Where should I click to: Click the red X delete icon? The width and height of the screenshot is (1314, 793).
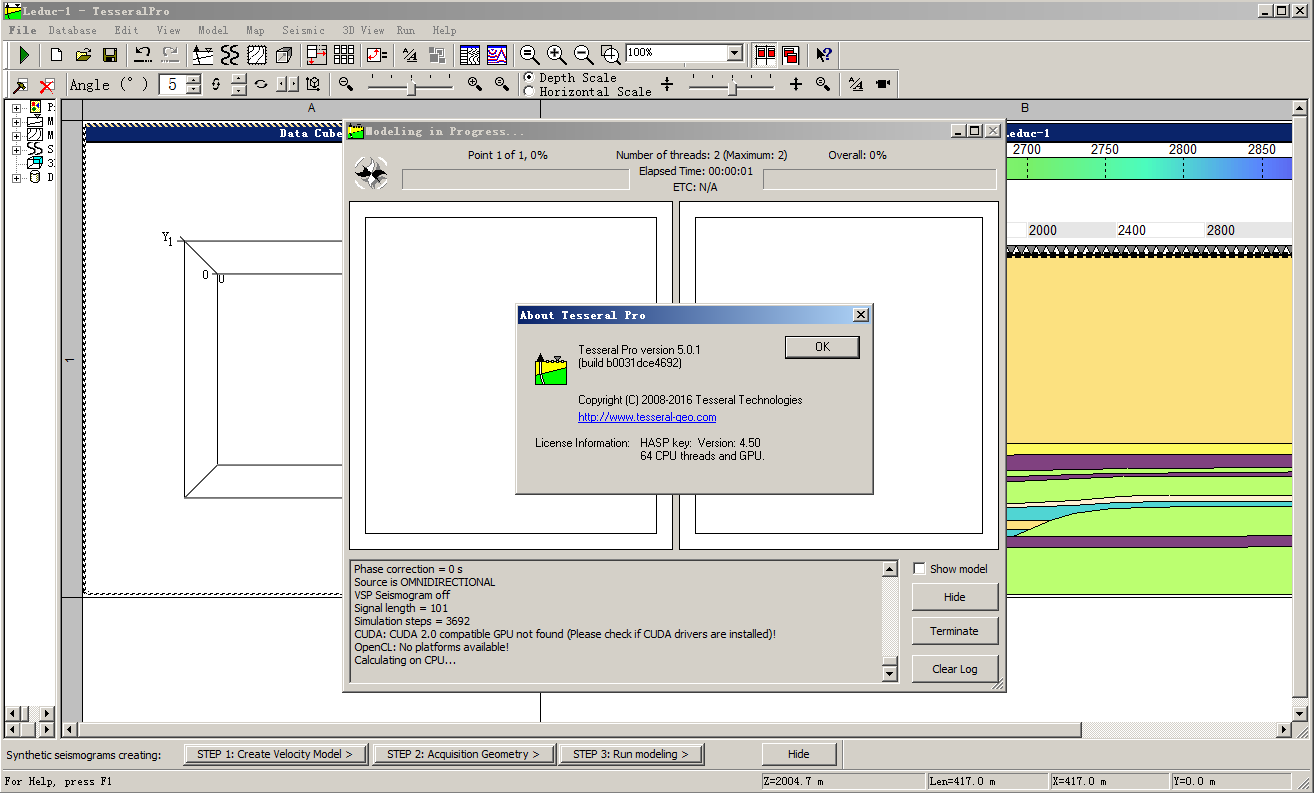[x=47, y=85]
